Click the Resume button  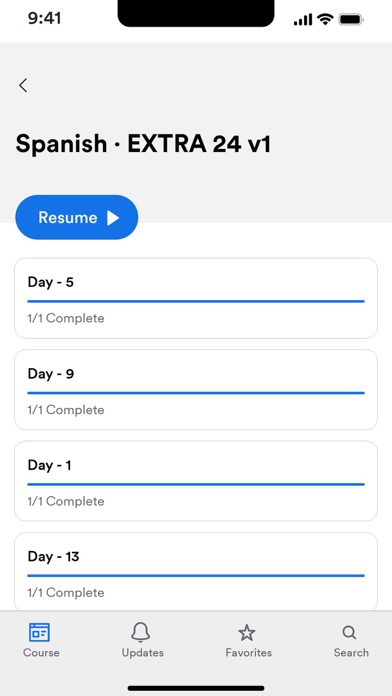click(77, 218)
